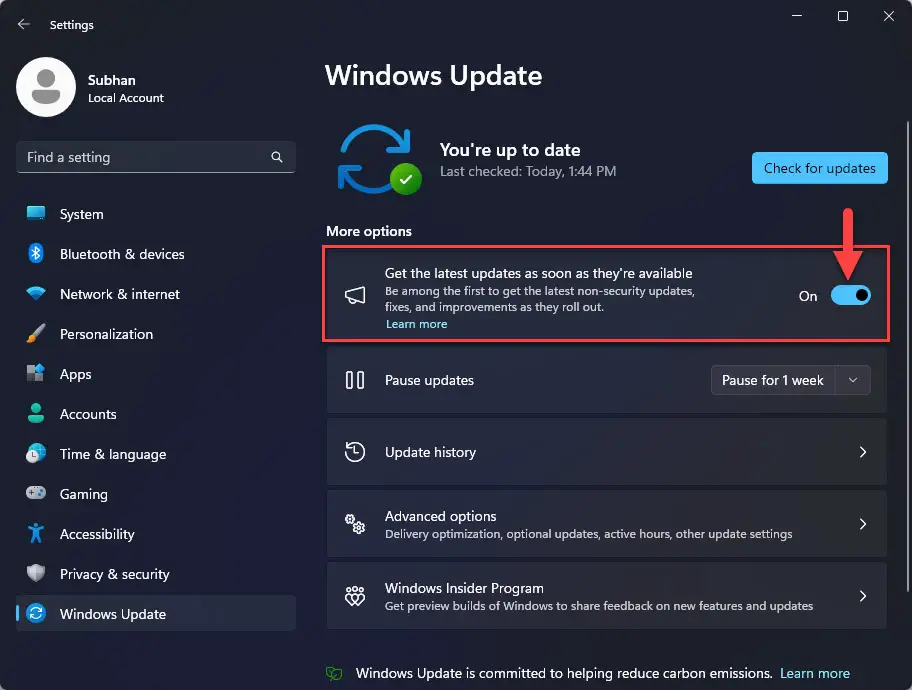
Task: Open Privacy & security settings
Action: pyautogui.click(x=156, y=574)
